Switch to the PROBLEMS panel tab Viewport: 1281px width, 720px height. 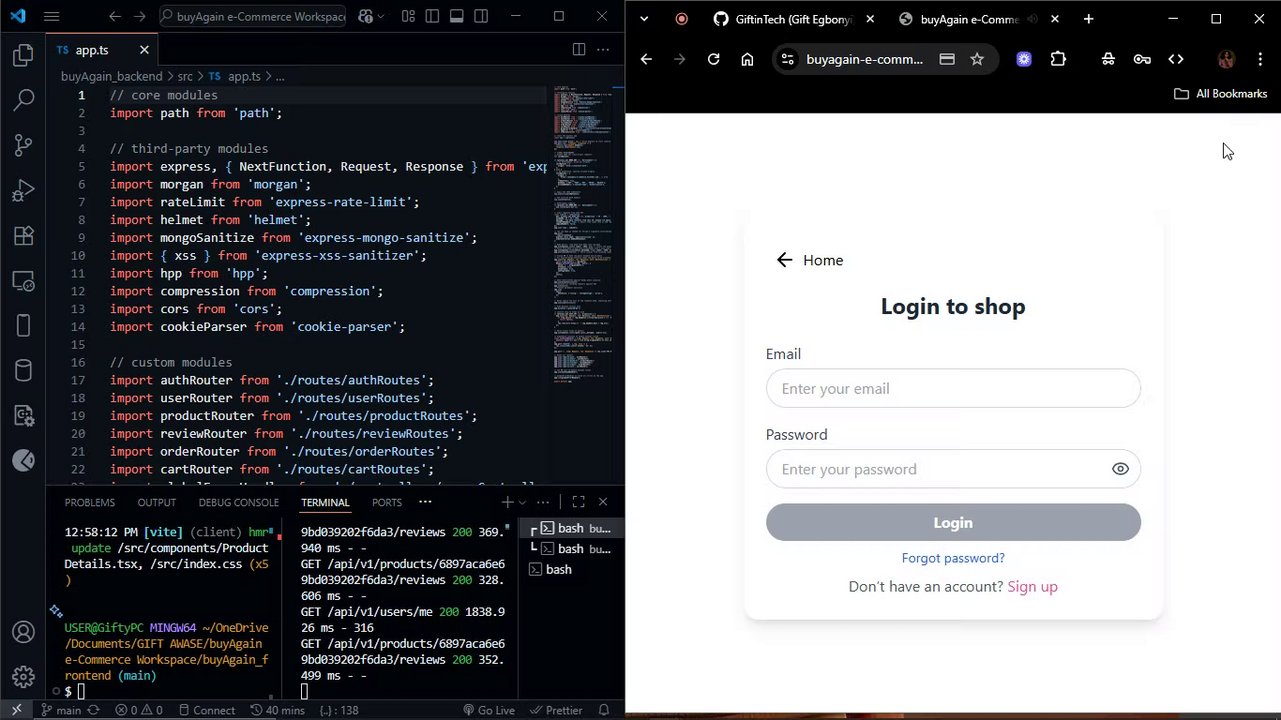(x=90, y=502)
